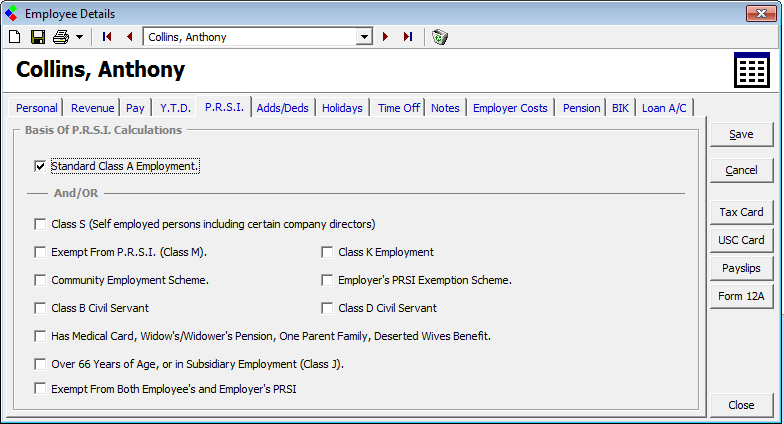
Task: Go to last employee record
Action: click(x=408, y=36)
